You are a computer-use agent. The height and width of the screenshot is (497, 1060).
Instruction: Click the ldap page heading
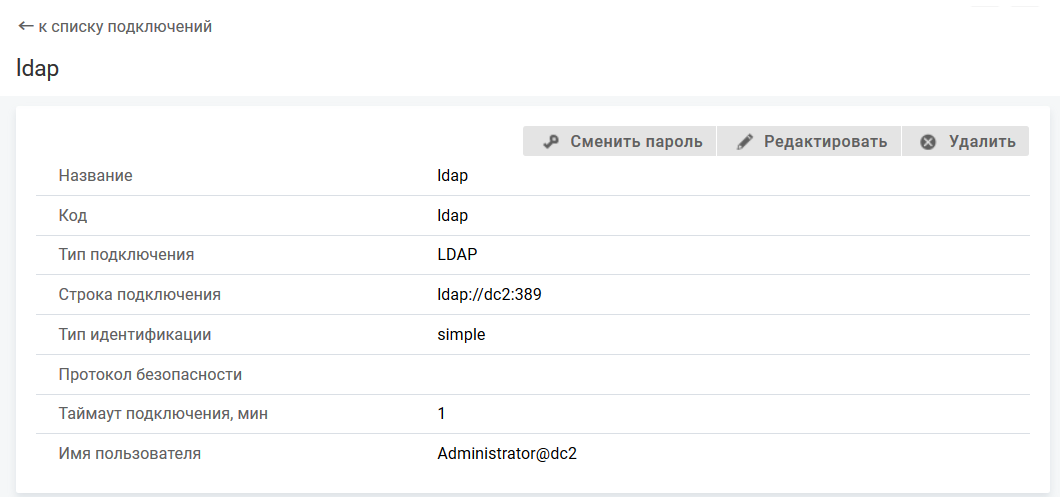38,69
